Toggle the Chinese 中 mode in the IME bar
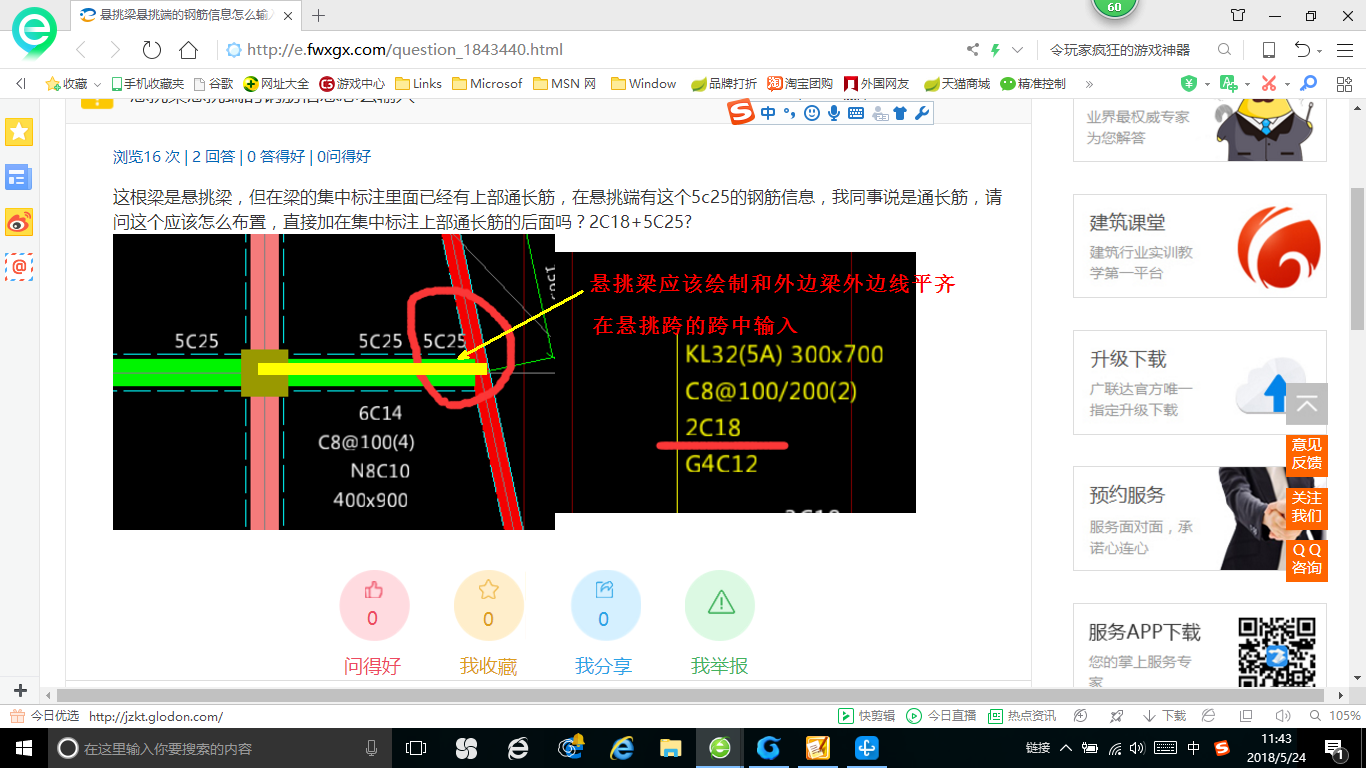 point(768,113)
